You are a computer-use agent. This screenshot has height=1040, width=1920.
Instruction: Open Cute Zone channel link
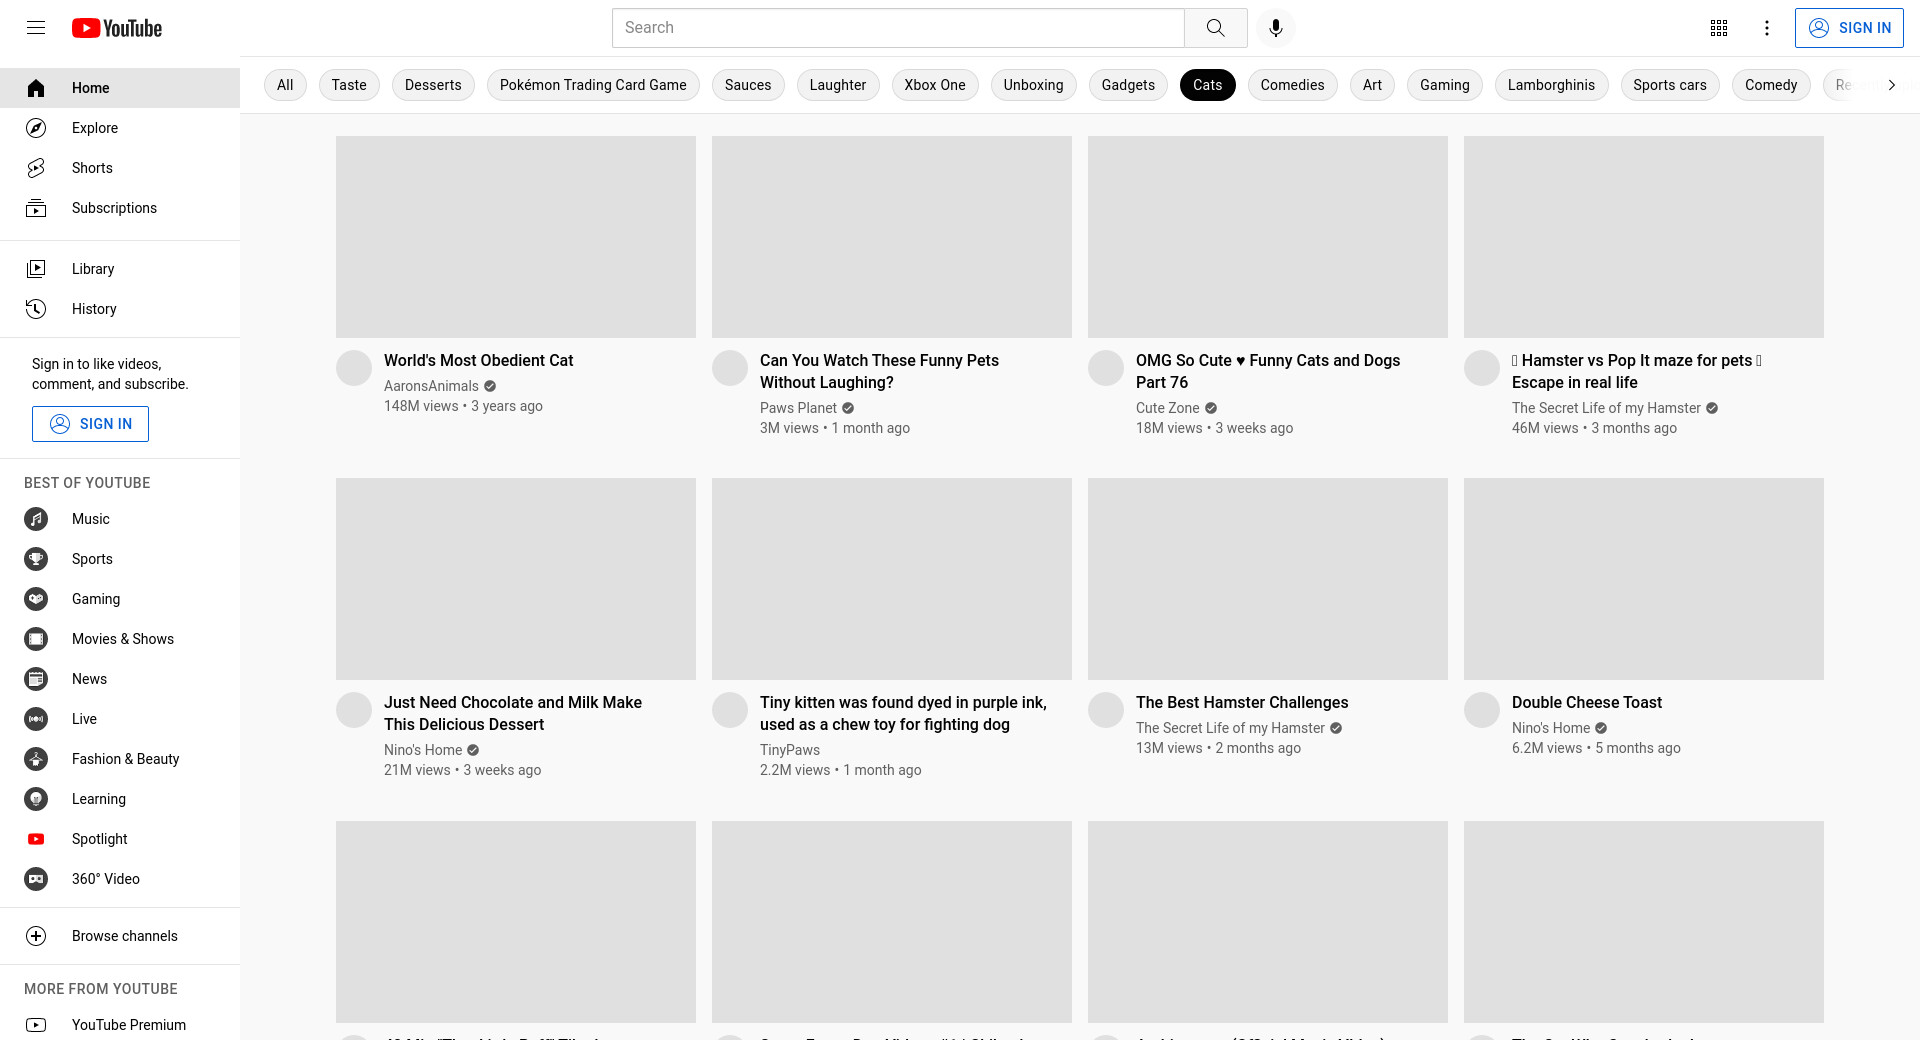(1167, 408)
